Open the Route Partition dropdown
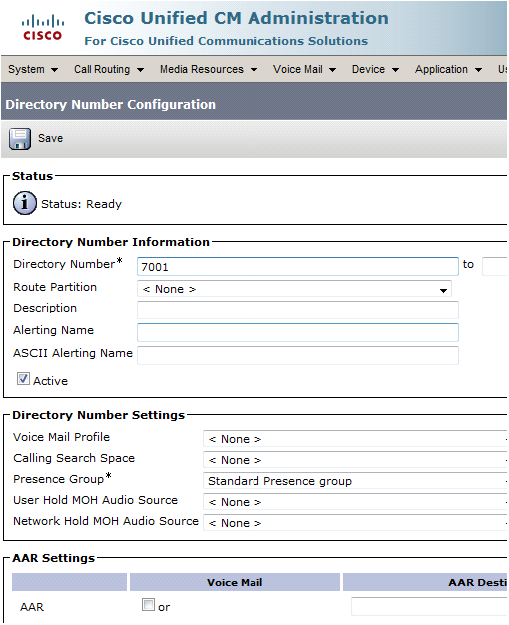 294,289
